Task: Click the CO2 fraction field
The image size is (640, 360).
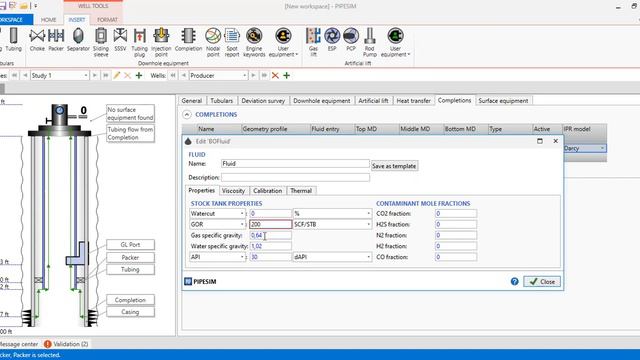Action: (456, 213)
